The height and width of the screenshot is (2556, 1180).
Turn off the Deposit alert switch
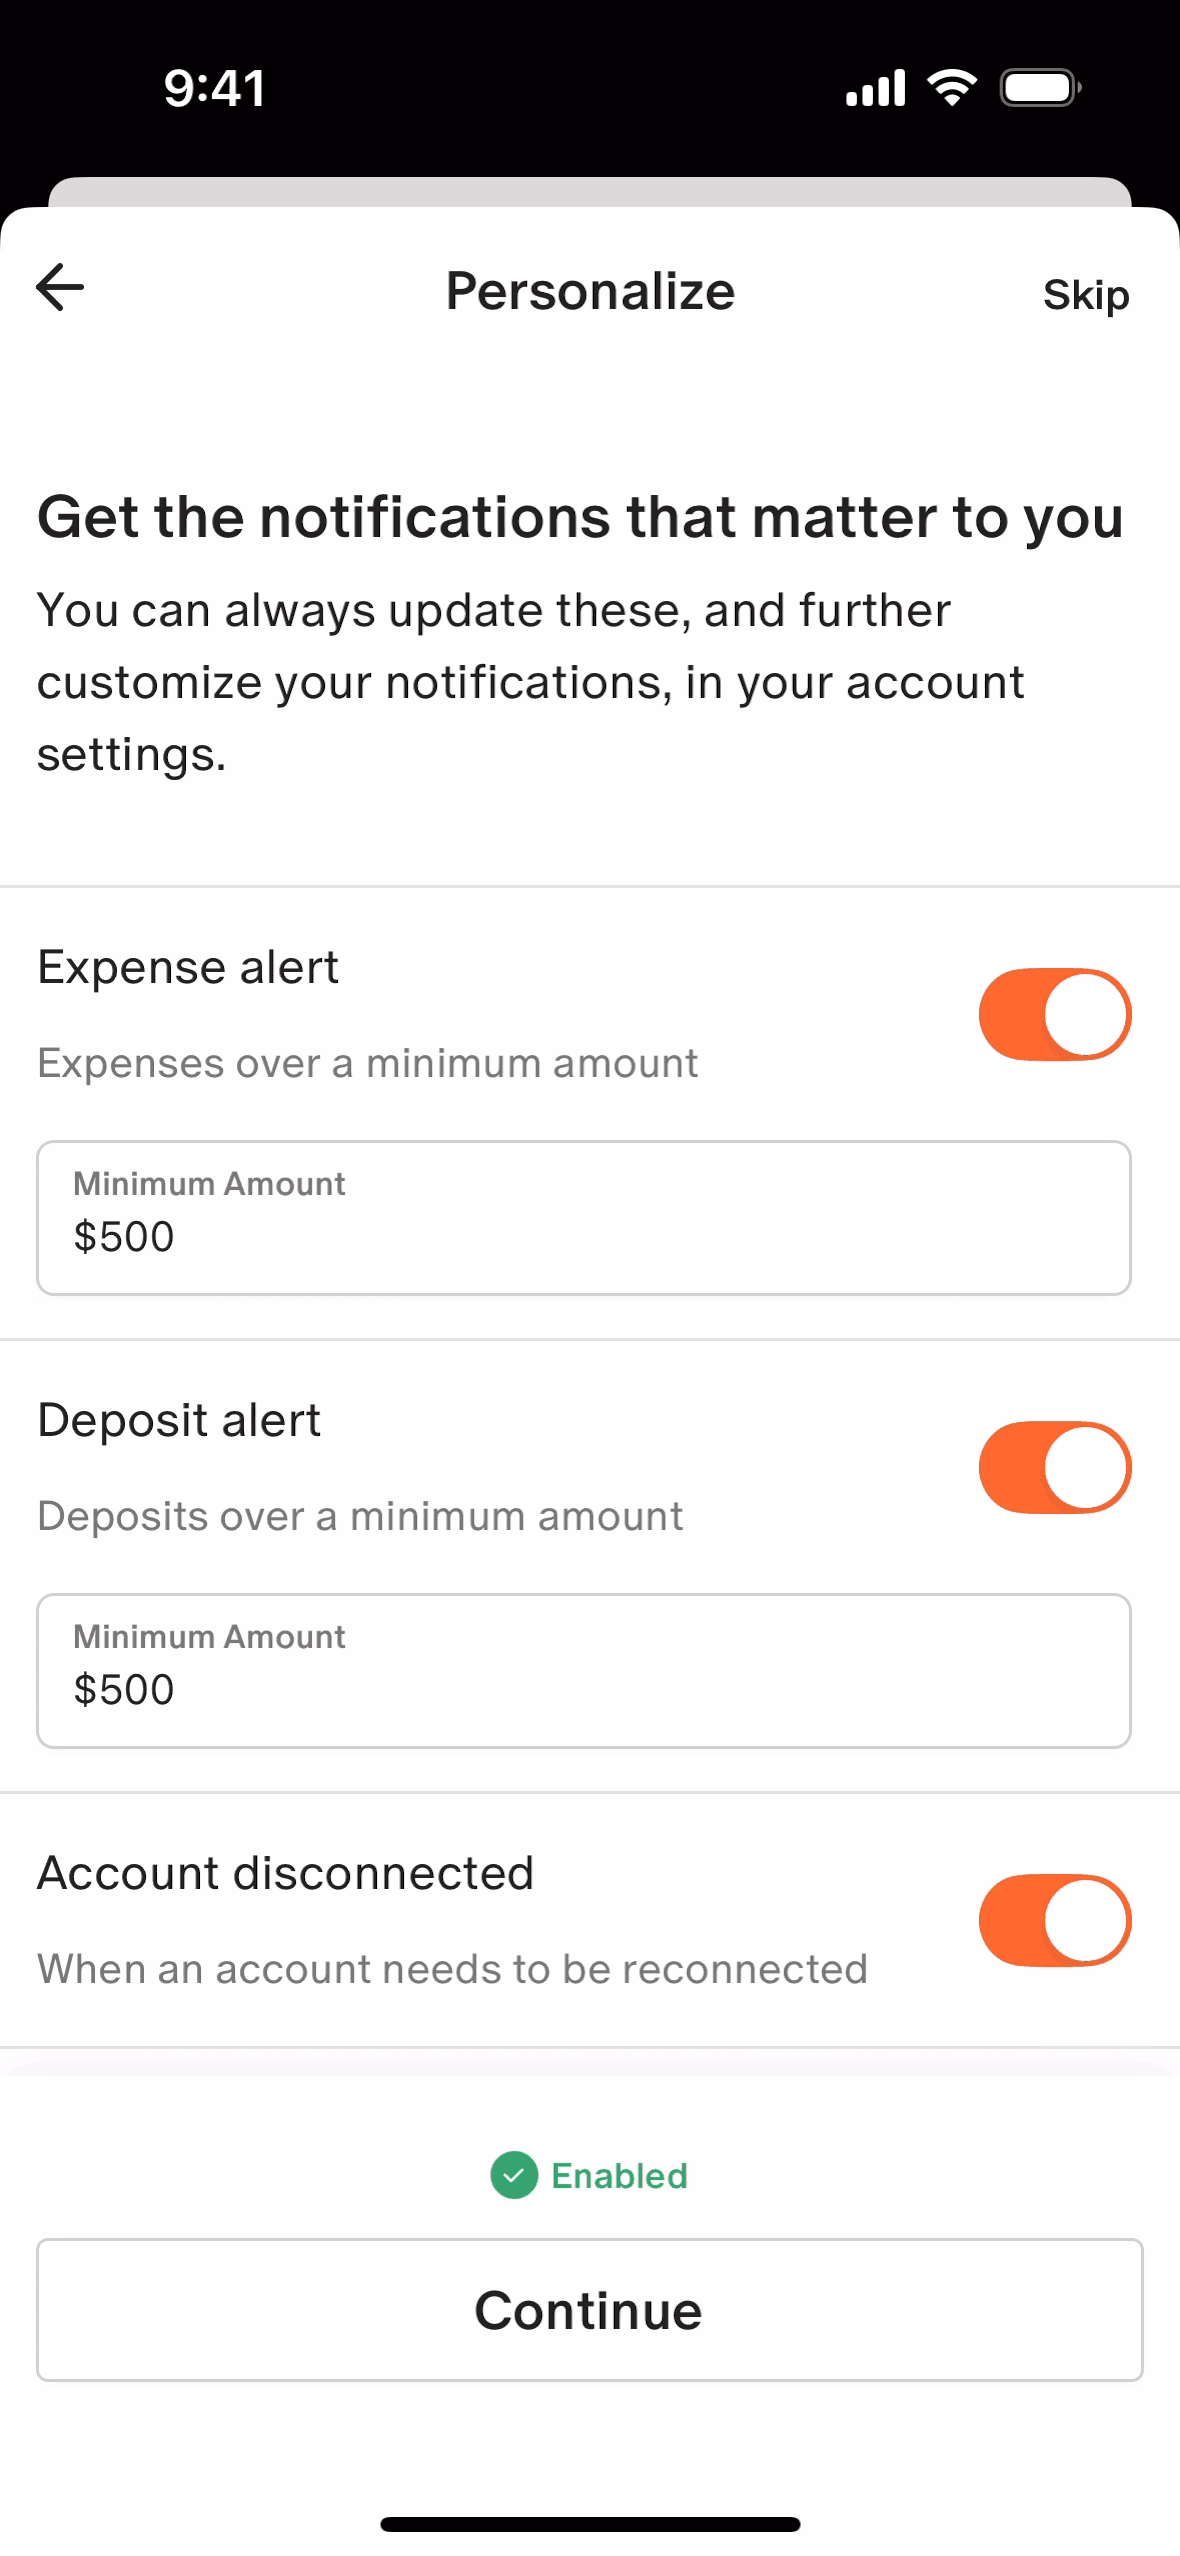1054,1467
